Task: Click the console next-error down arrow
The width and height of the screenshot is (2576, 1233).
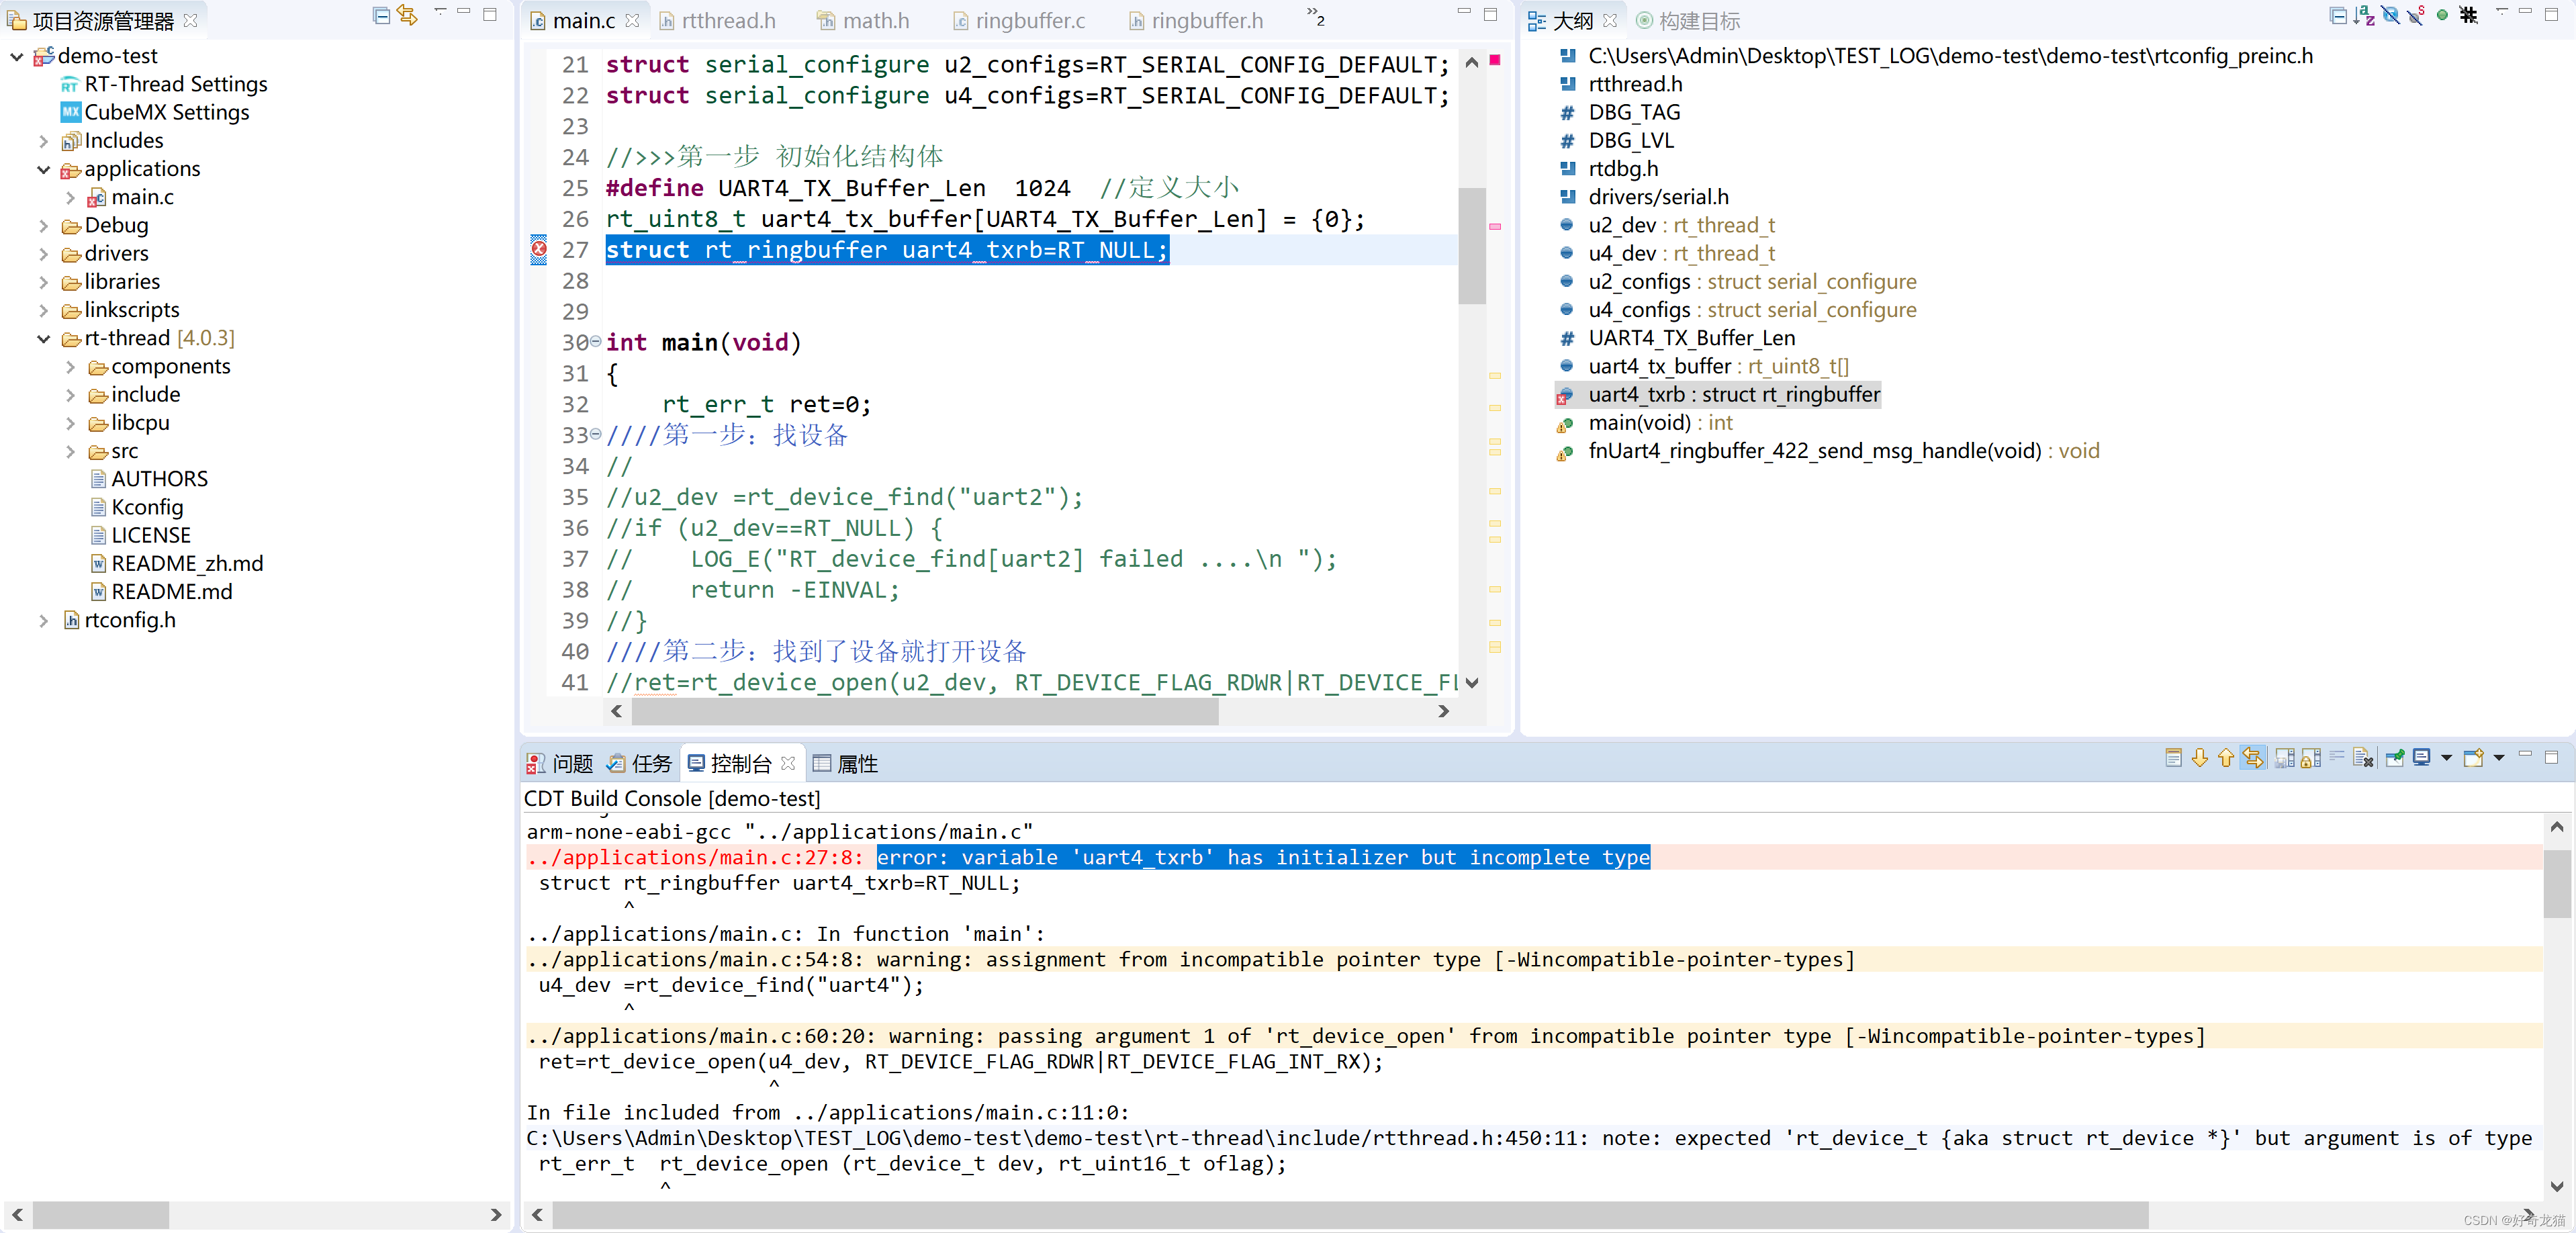Action: (2199, 758)
